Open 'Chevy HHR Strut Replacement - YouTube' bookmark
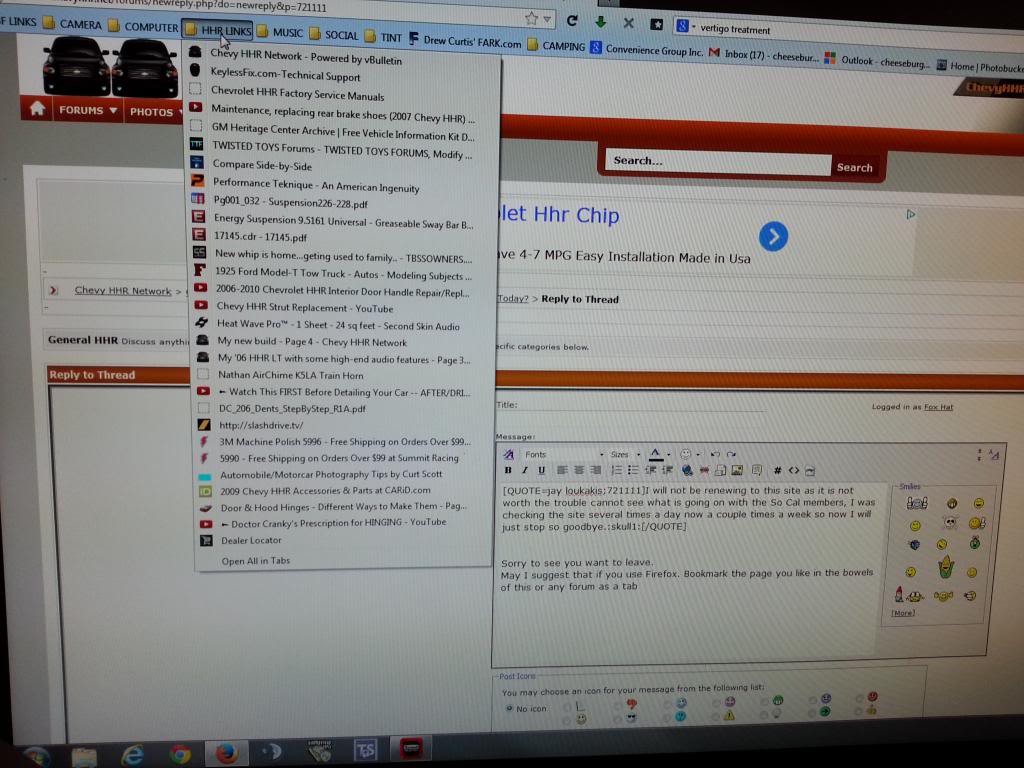 (x=304, y=307)
